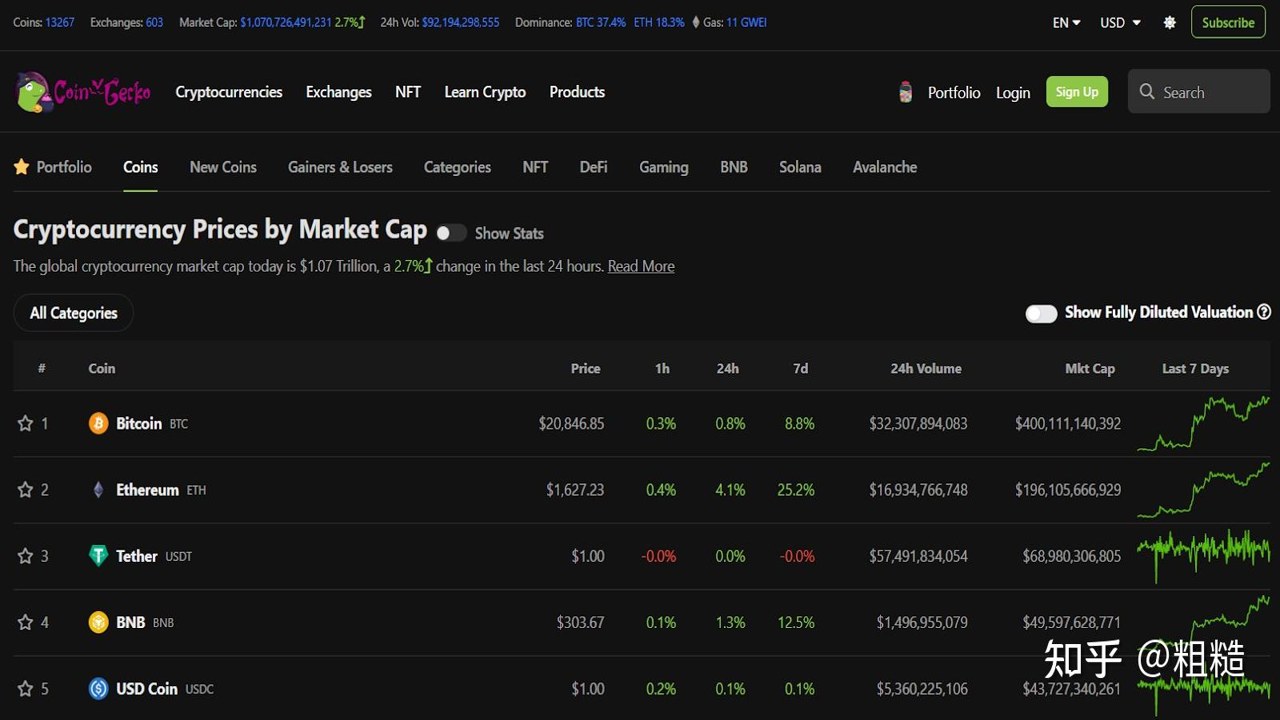Screen dimensions: 1280x720
Task: Click the Coins count 13267 link
Action: coord(60,22)
